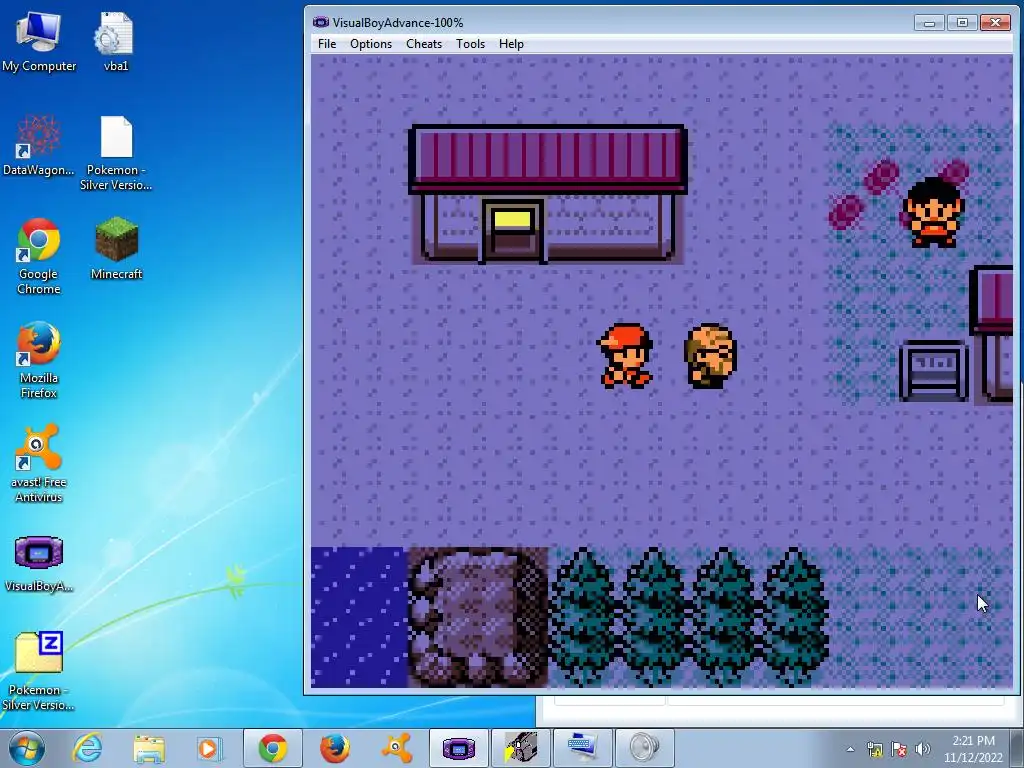
Task: Show hidden system tray icons arrow
Action: [x=850, y=749]
